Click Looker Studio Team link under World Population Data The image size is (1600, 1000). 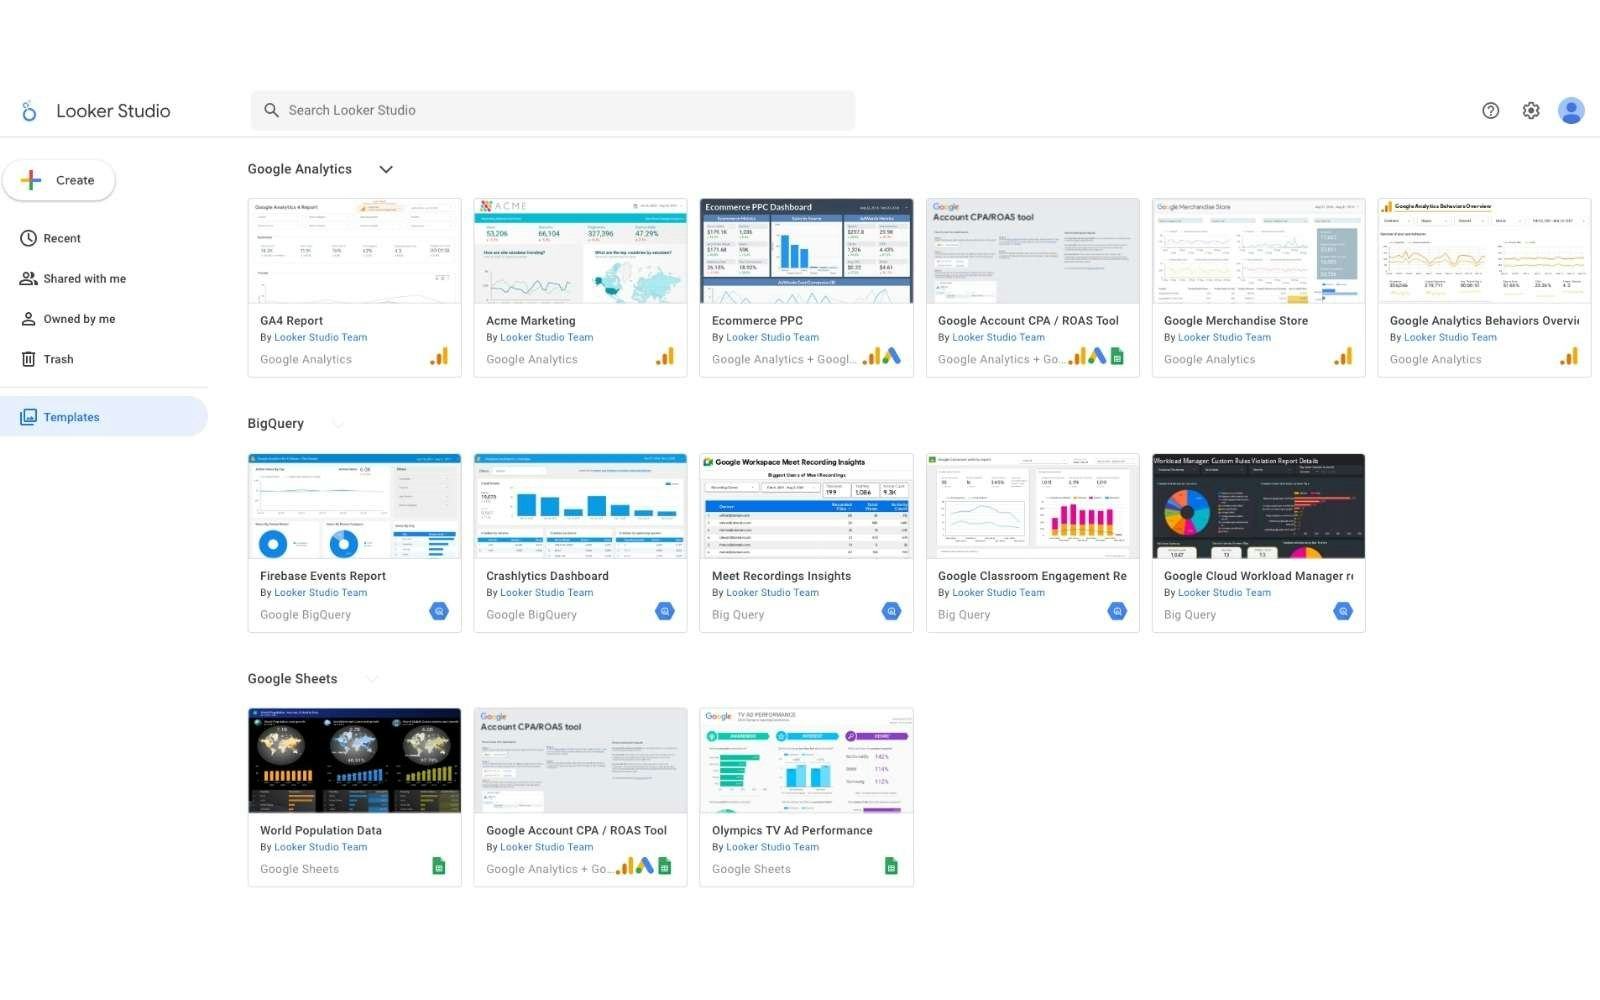click(x=321, y=847)
